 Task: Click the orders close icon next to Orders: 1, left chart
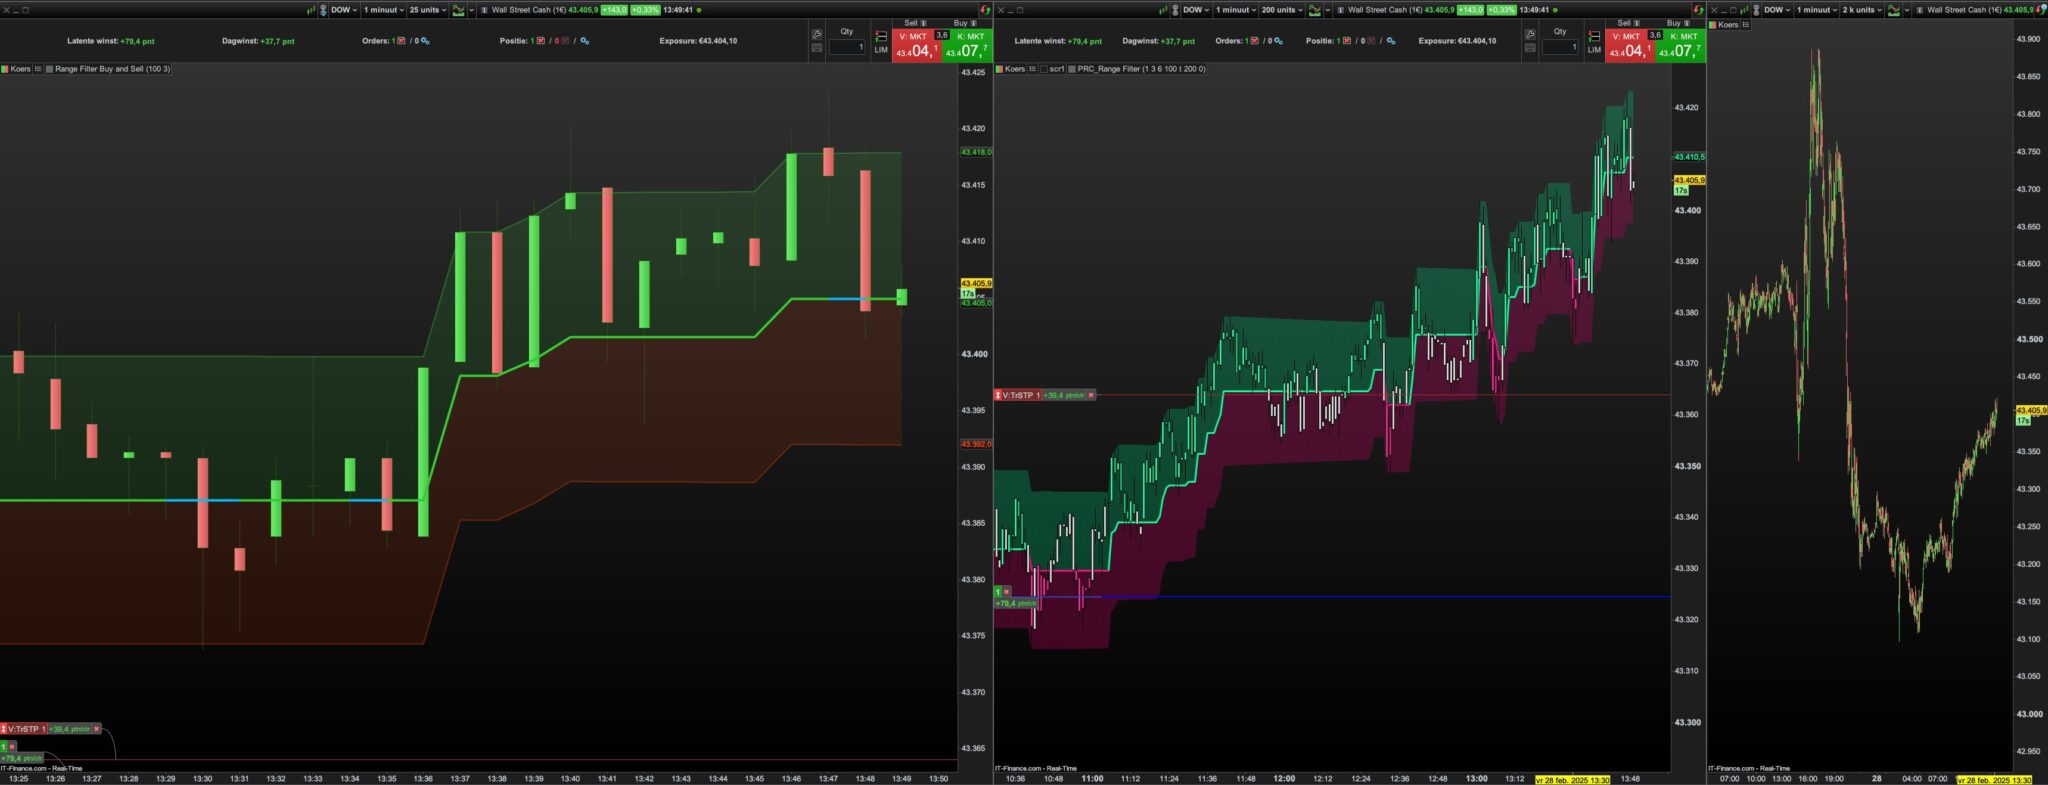tap(402, 41)
